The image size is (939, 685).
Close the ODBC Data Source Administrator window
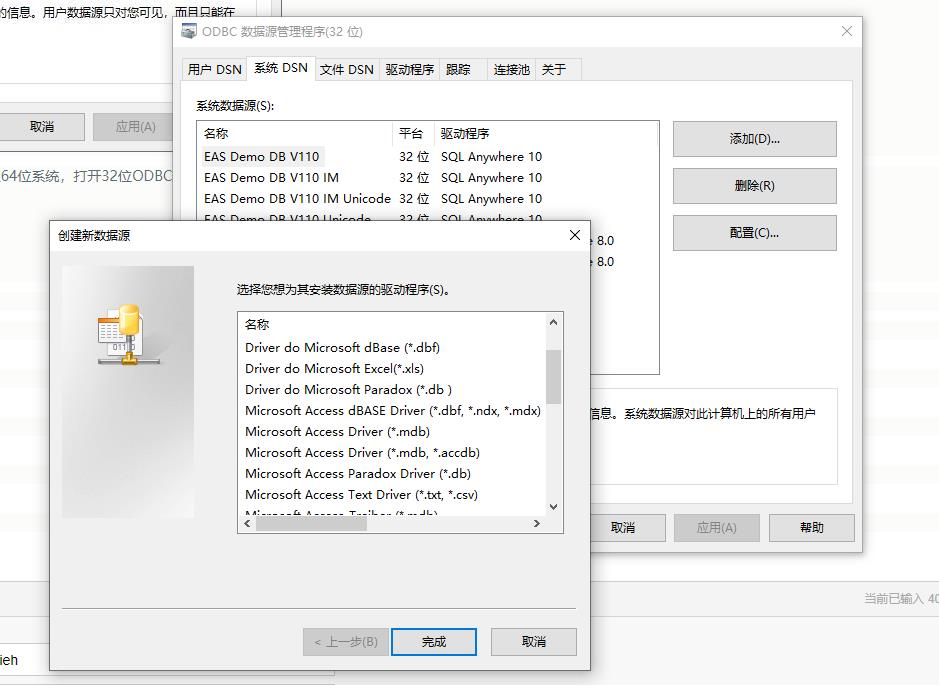(846, 31)
